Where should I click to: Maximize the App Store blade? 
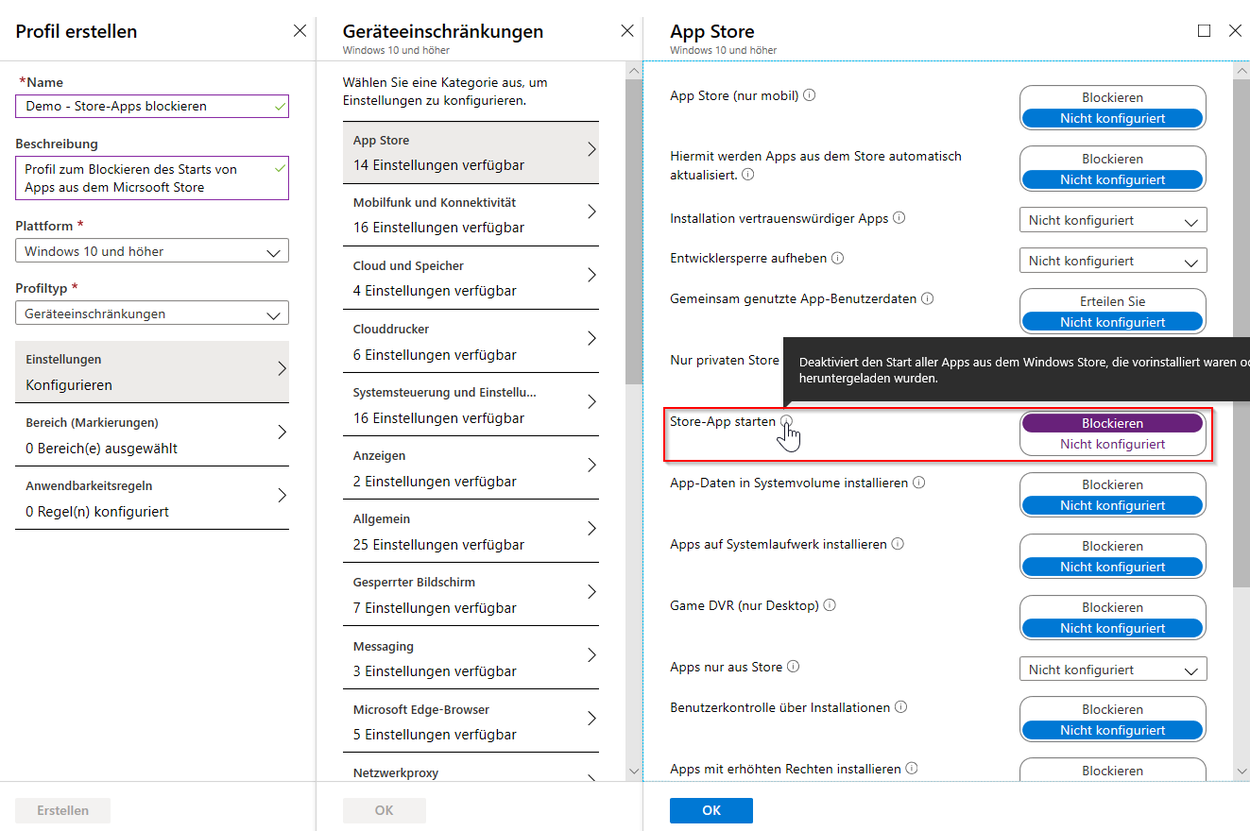(1204, 31)
